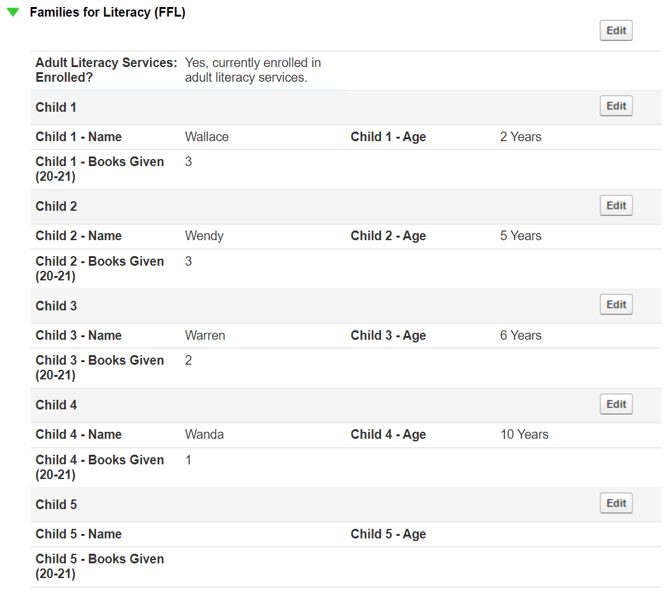Open Edit for the Child 2 section
Screen dimensions: 670x594
(616, 206)
